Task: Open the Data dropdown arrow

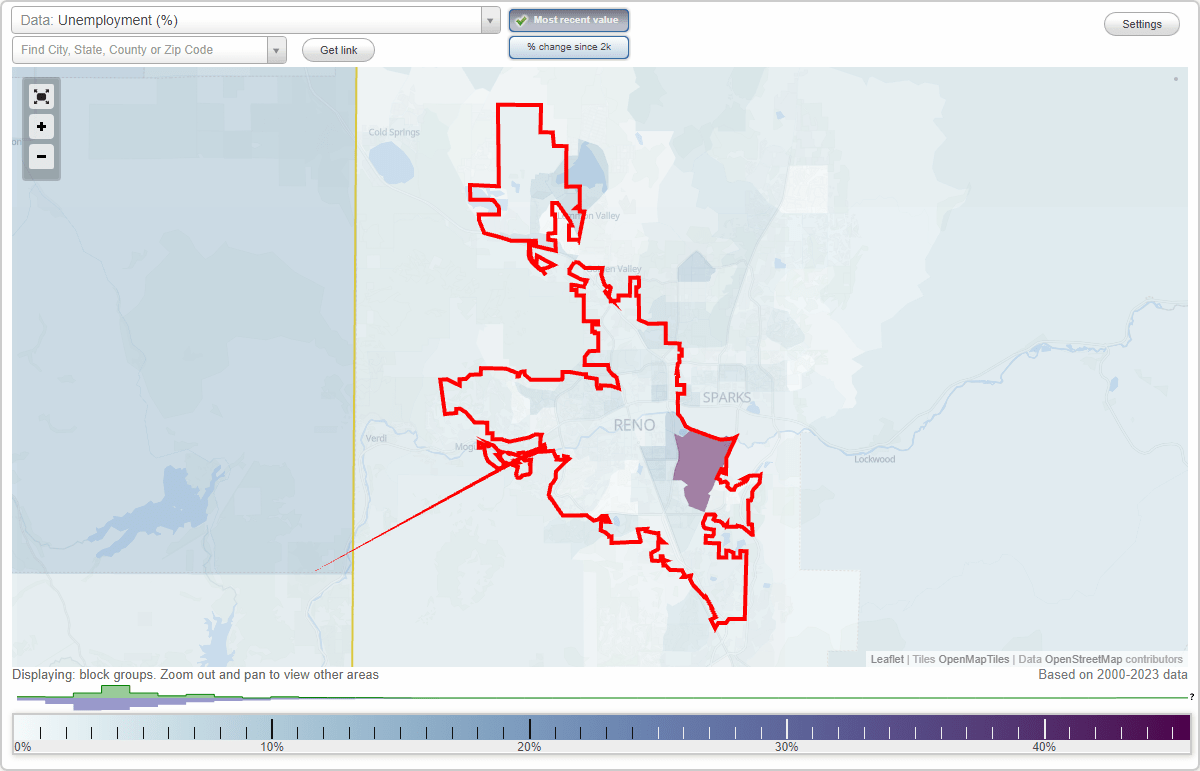Action: point(489,18)
